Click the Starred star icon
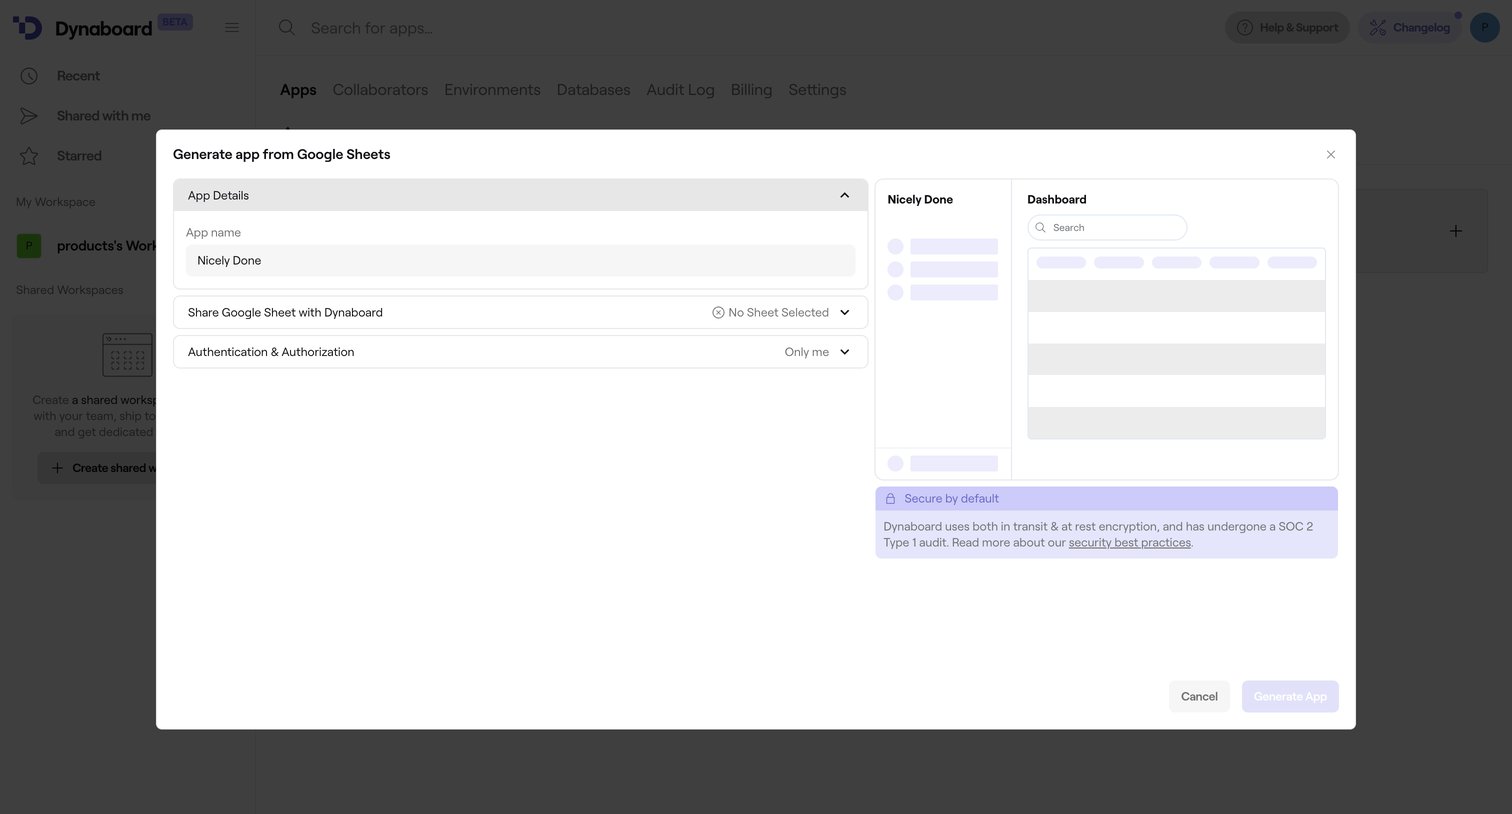 click(x=29, y=156)
